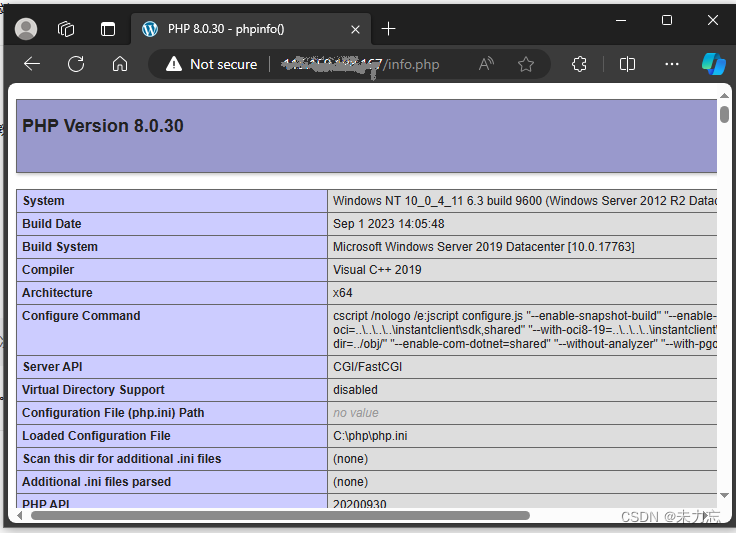Image resolution: width=736 pixels, height=533 pixels.
Task: Click the Virtual Directory Support label
Action: [x=93, y=390]
